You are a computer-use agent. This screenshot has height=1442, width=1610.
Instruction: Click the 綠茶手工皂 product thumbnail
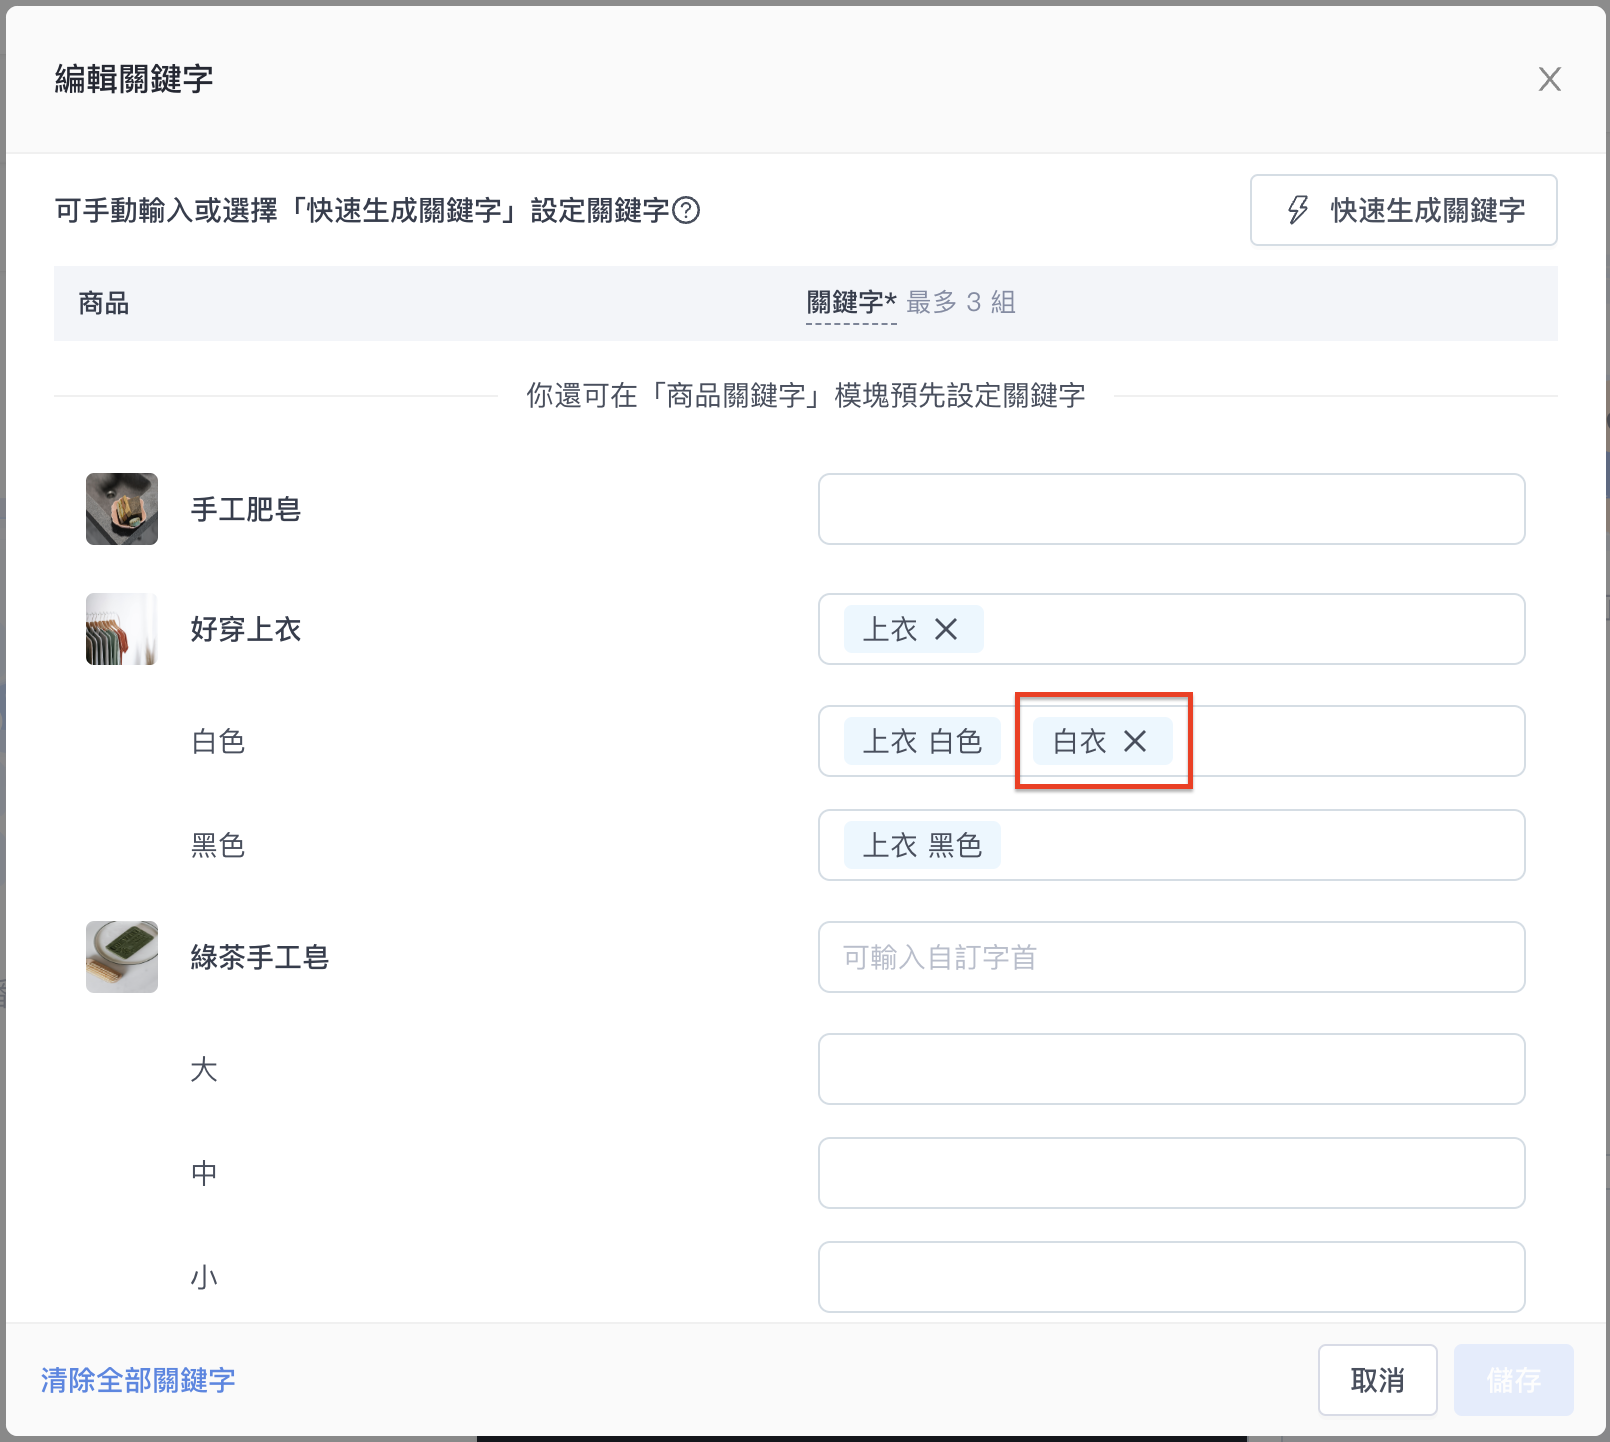pos(122,957)
